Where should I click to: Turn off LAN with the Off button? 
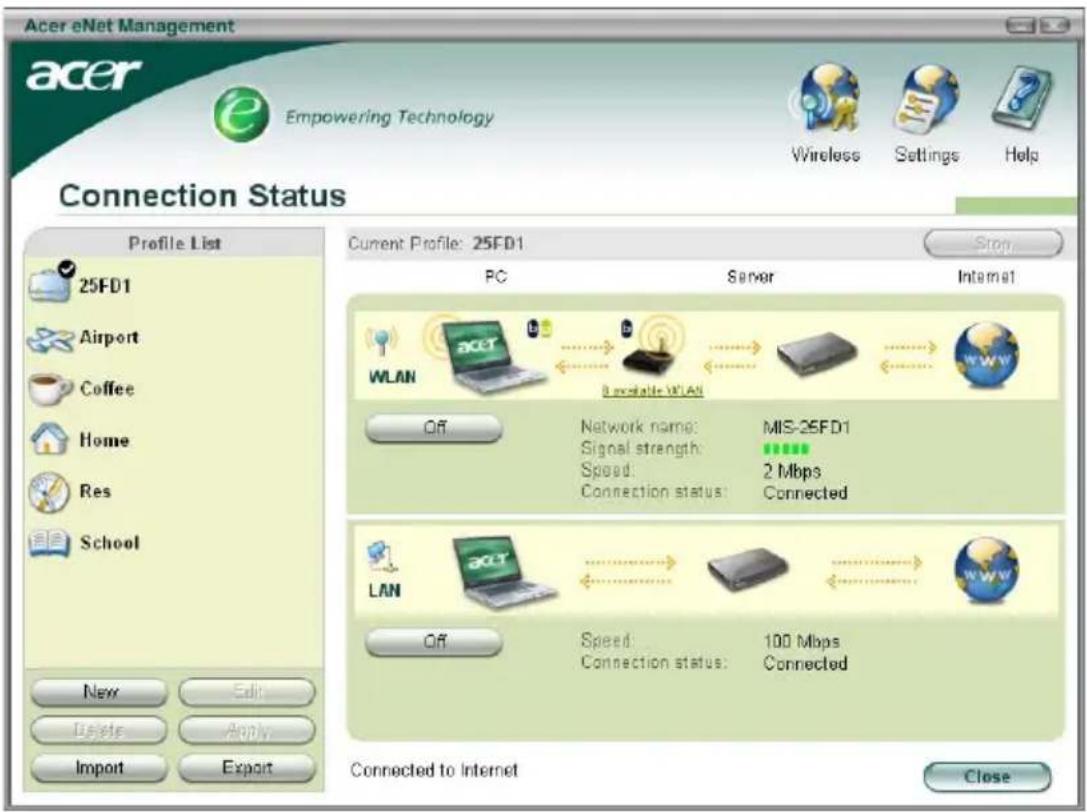click(433, 641)
